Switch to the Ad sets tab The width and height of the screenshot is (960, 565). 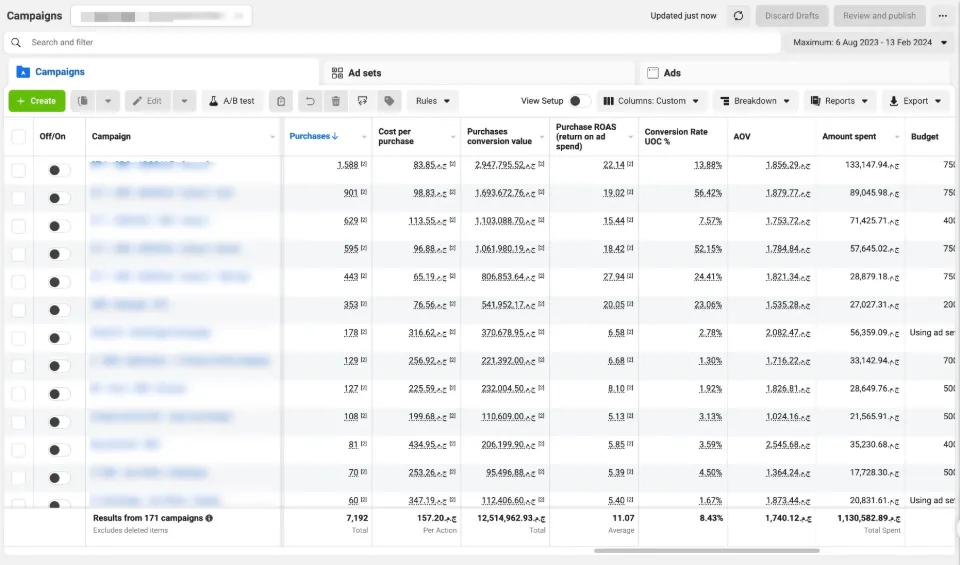pyautogui.click(x=478, y=73)
